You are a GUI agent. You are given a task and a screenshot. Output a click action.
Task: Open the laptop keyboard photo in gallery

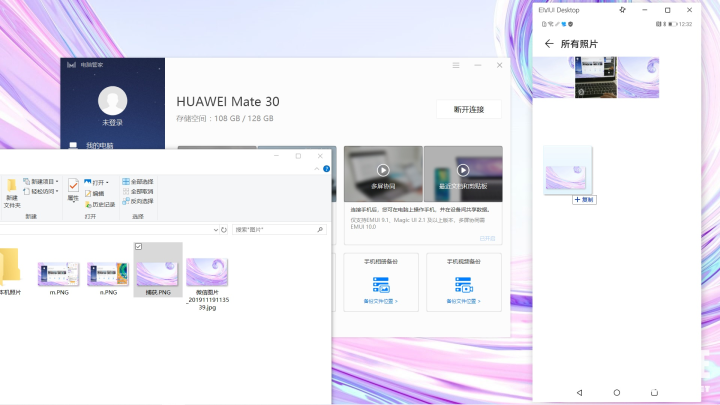click(596, 77)
